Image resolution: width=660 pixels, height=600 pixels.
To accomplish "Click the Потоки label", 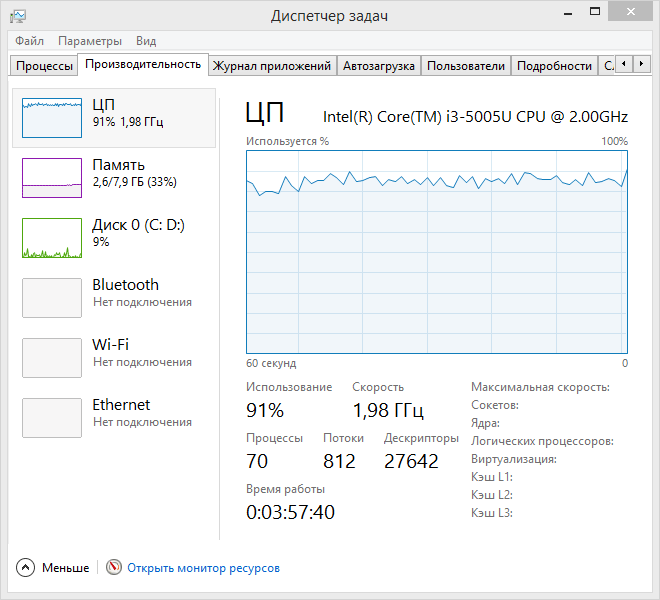I will pyautogui.click(x=343, y=438).
